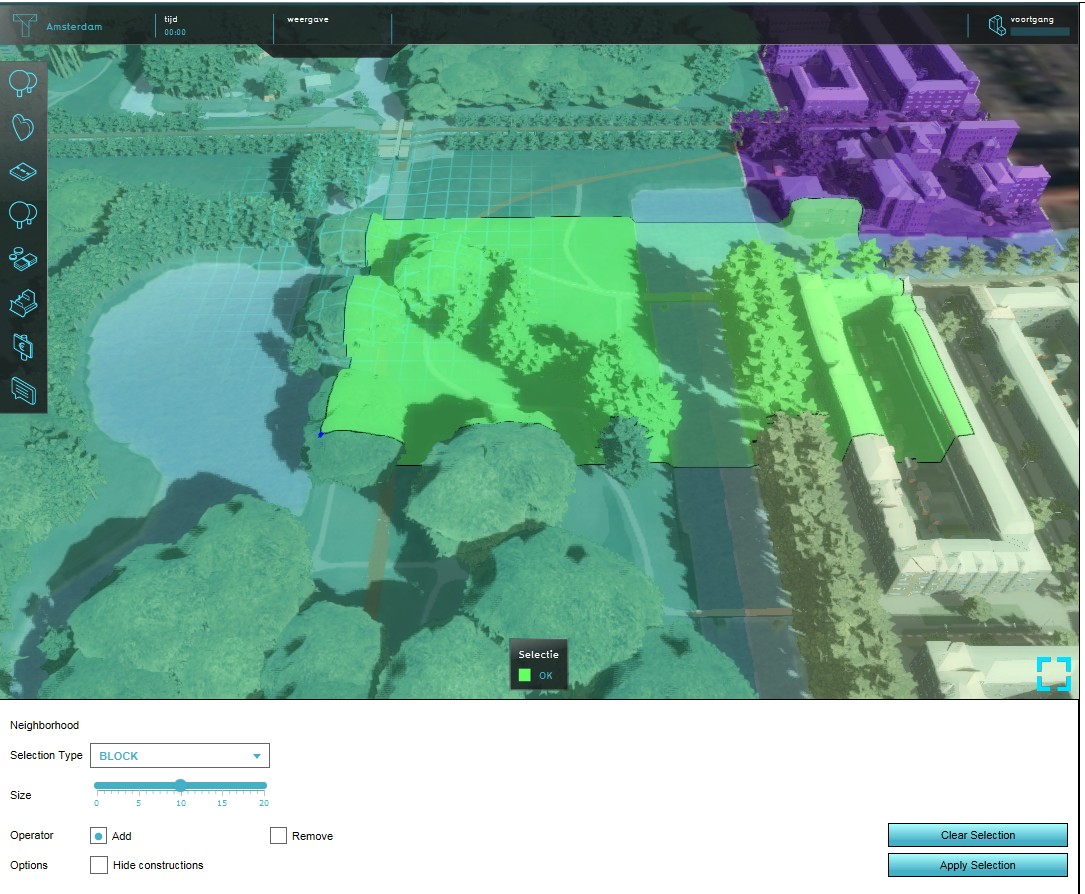Click the Size slider handle
Screen dimensions: 1085x894
(x=180, y=785)
